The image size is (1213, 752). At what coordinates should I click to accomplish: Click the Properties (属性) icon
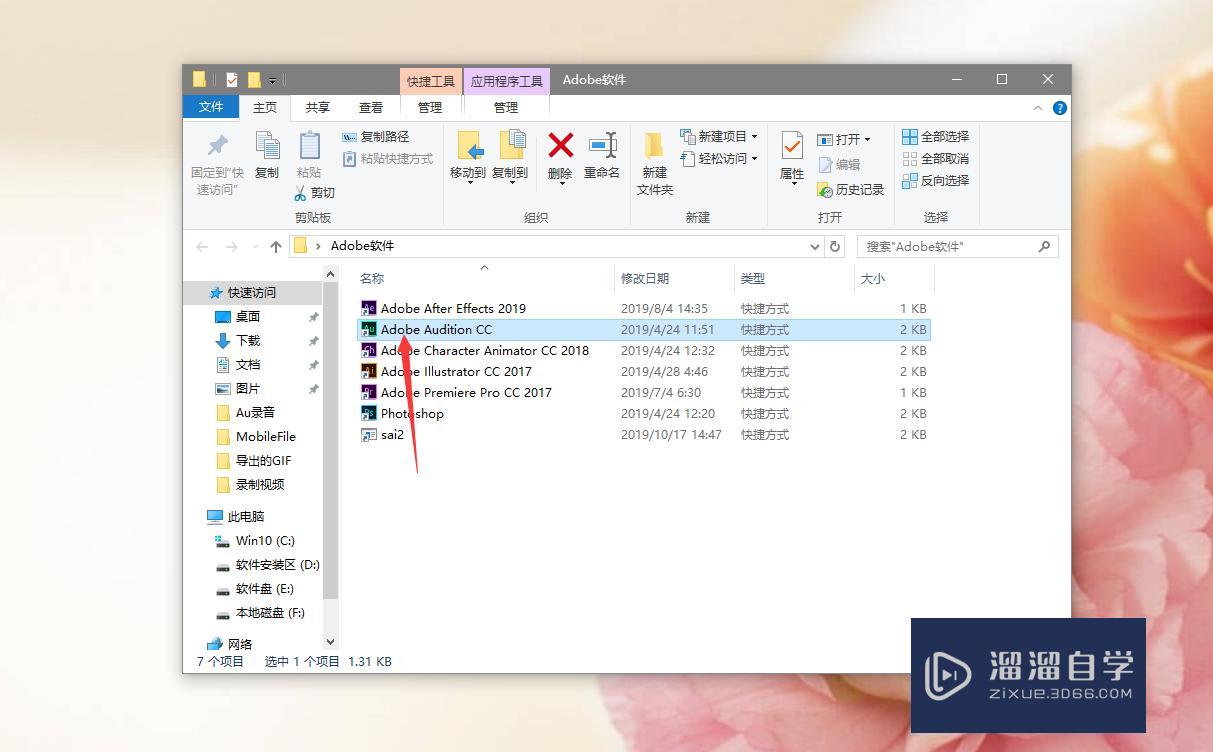(792, 147)
